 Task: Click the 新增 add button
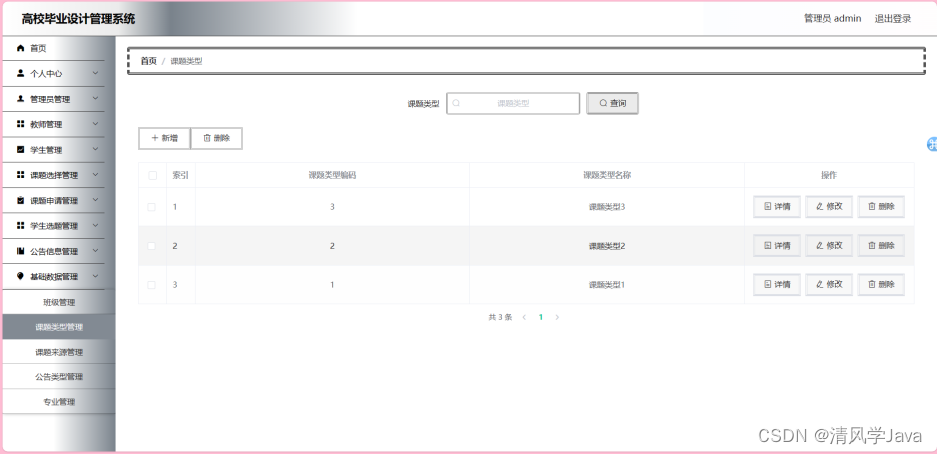coord(164,138)
